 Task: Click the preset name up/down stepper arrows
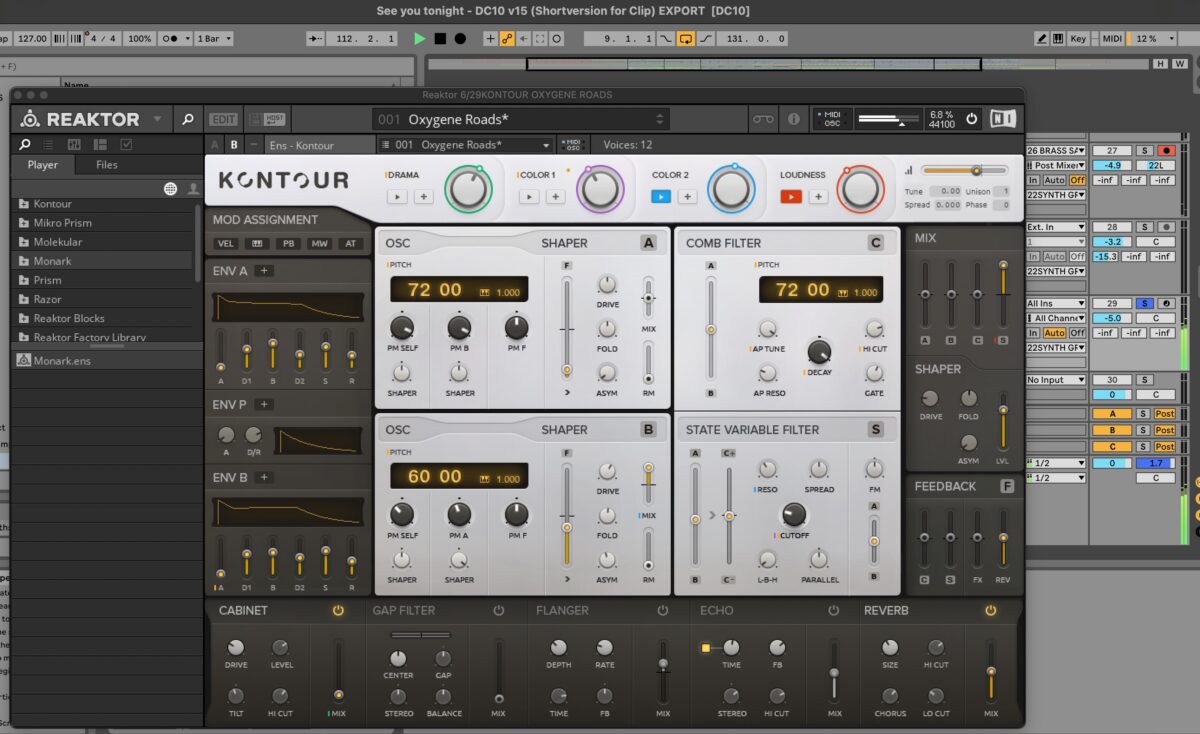pos(659,119)
